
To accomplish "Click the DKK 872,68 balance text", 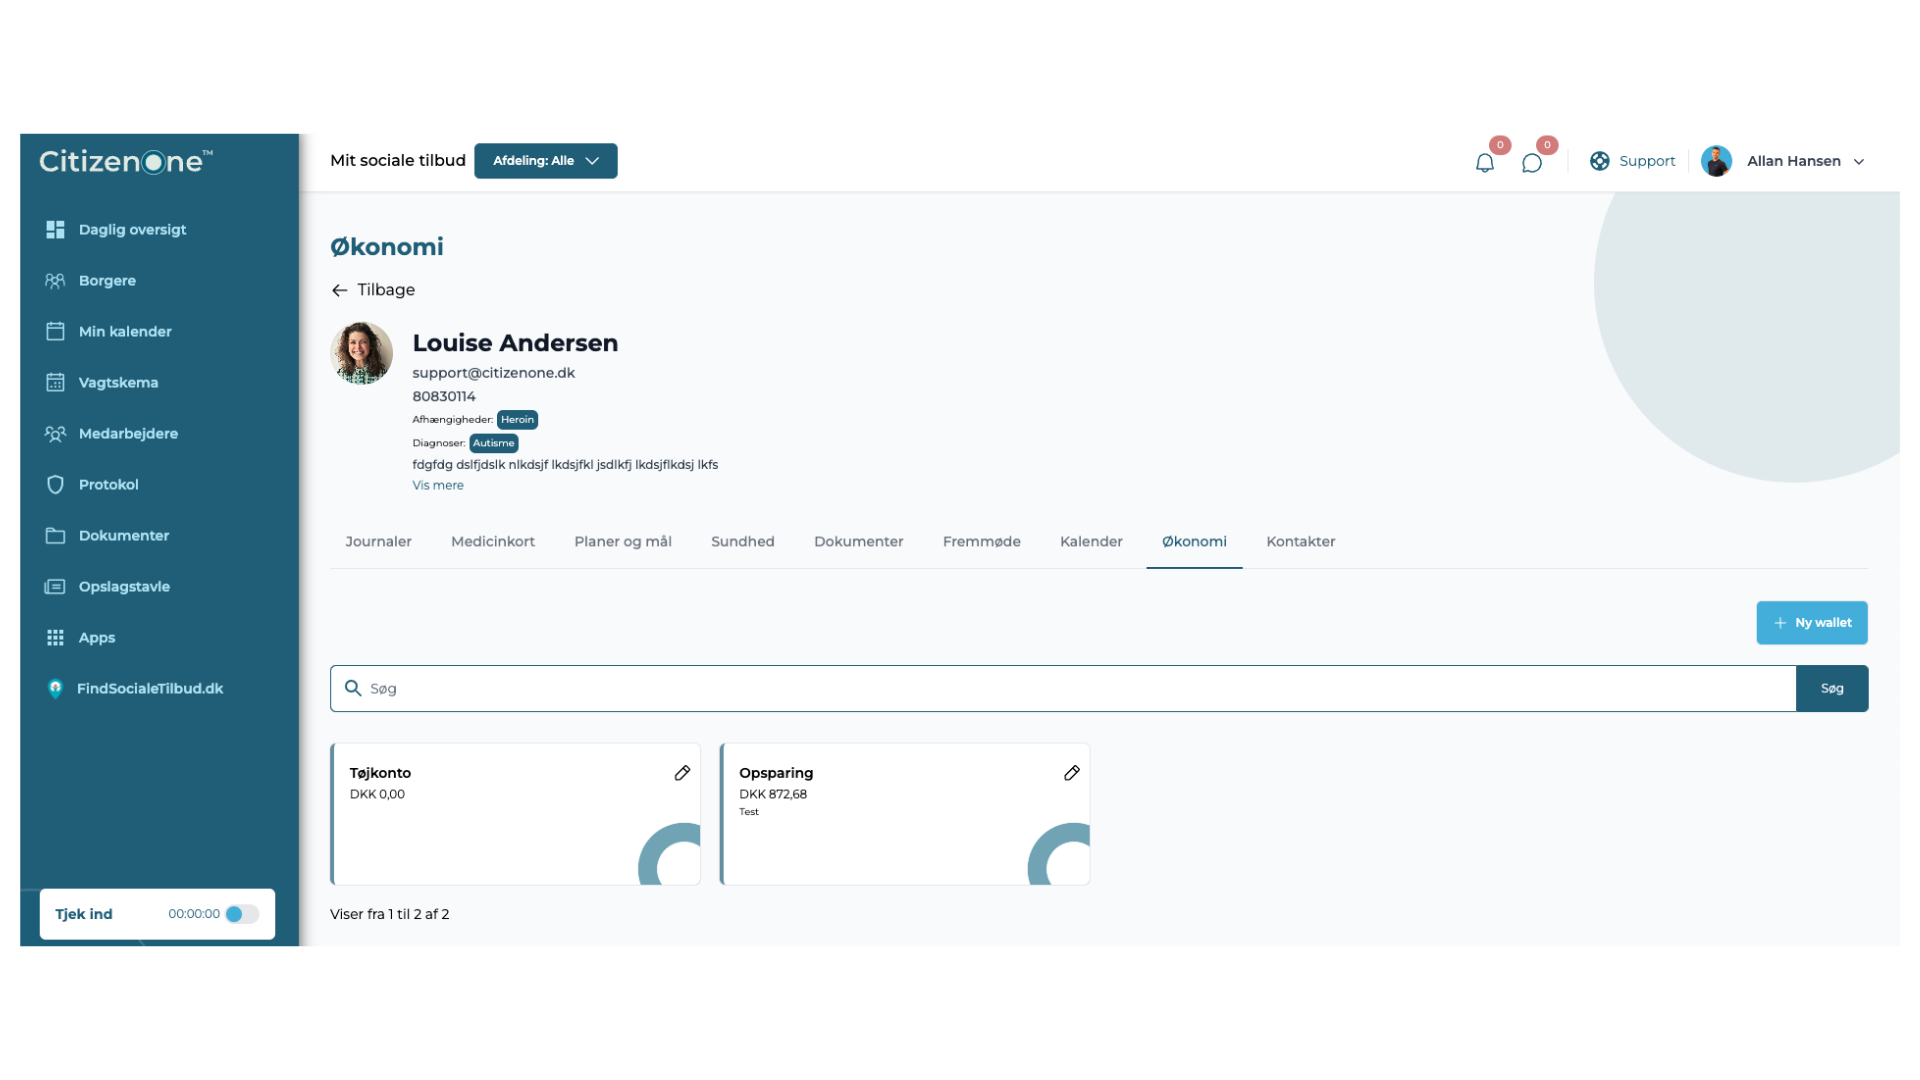I will click(x=773, y=794).
